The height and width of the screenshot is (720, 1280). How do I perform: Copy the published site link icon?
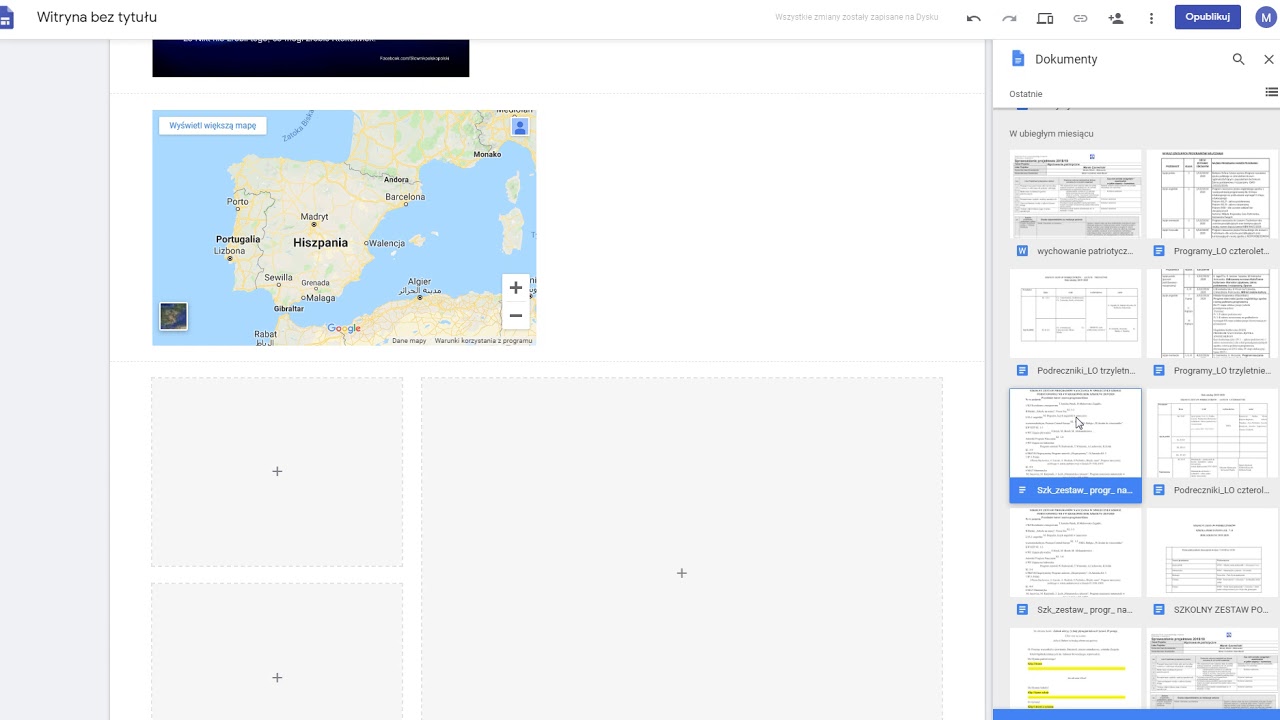1080,18
